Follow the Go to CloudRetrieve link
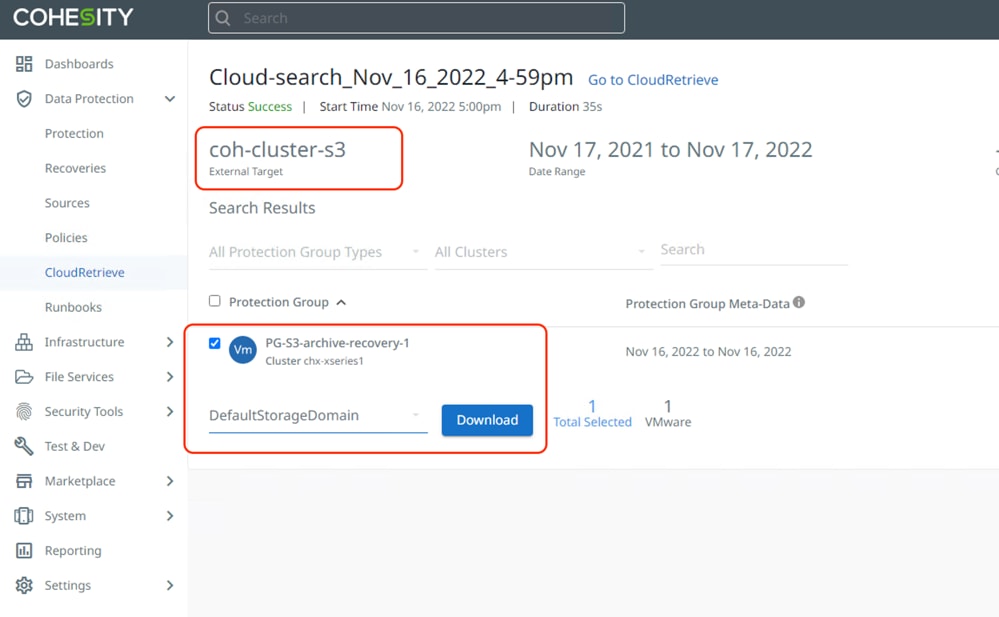This screenshot has width=999, height=617. pos(652,80)
